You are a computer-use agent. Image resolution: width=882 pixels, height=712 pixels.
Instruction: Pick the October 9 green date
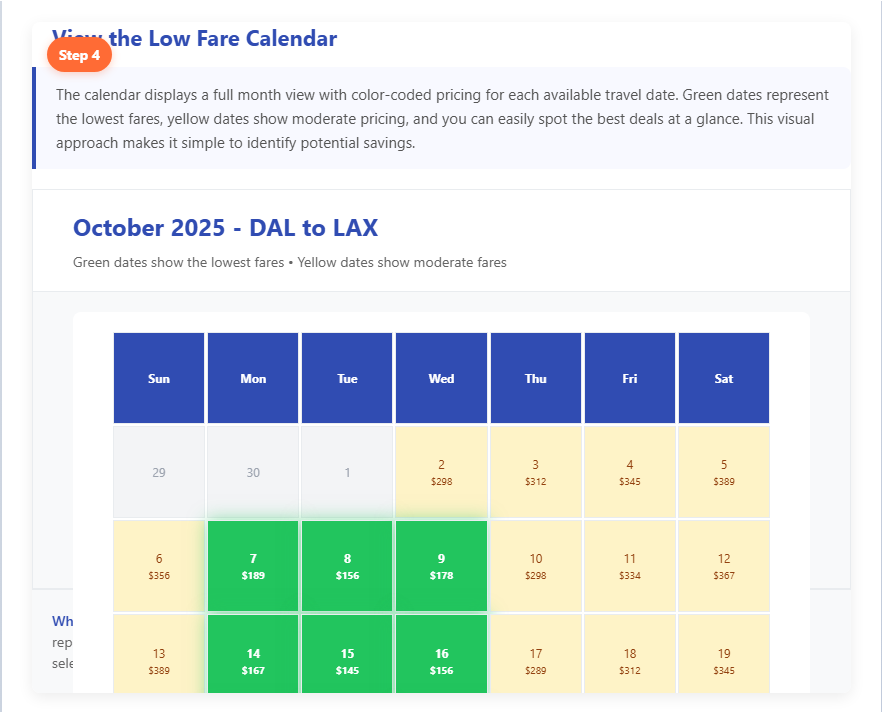click(x=441, y=566)
